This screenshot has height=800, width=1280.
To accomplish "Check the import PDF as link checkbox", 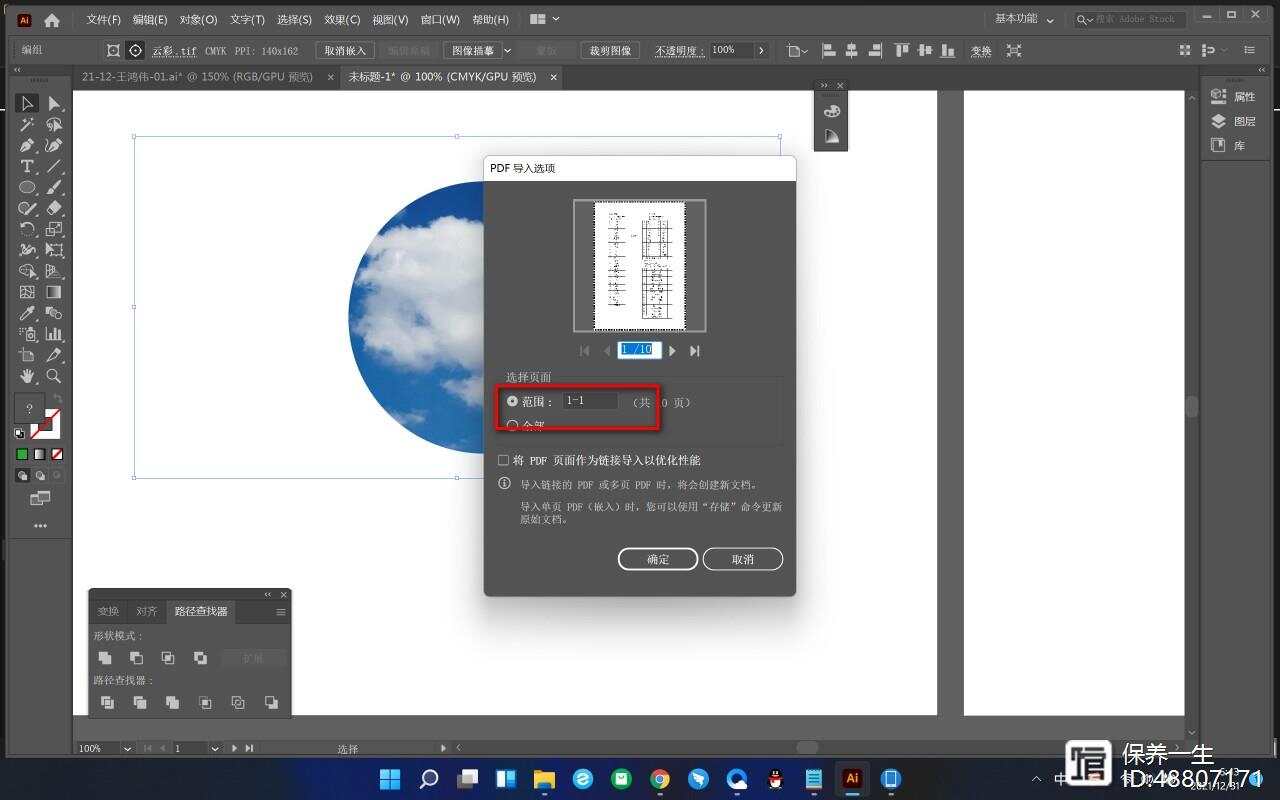I will pos(504,461).
